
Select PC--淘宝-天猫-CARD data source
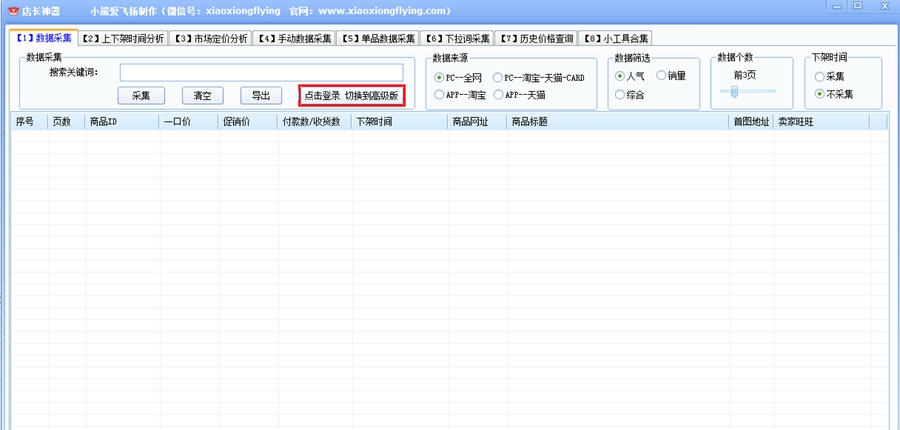[x=538, y=78]
